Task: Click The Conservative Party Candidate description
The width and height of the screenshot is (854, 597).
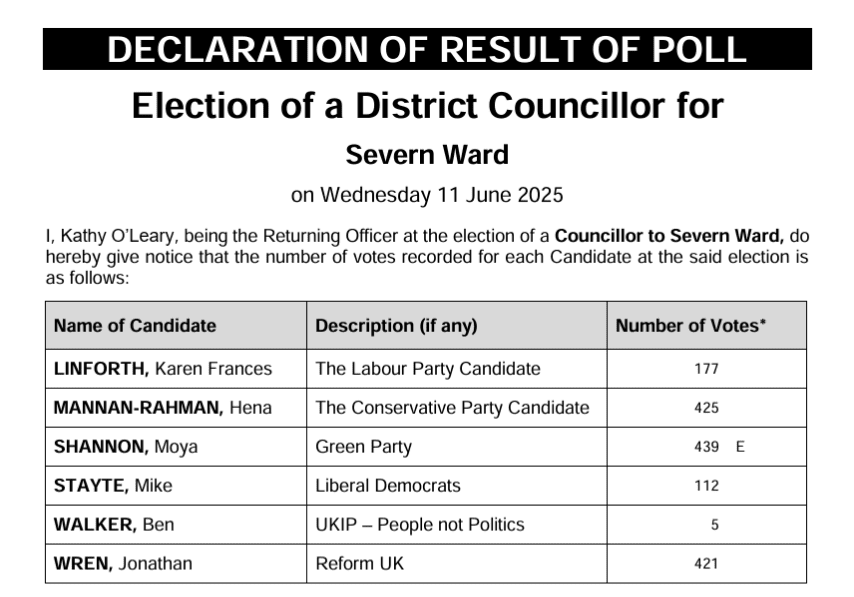Action: pyautogui.click(x=452, y=408)
